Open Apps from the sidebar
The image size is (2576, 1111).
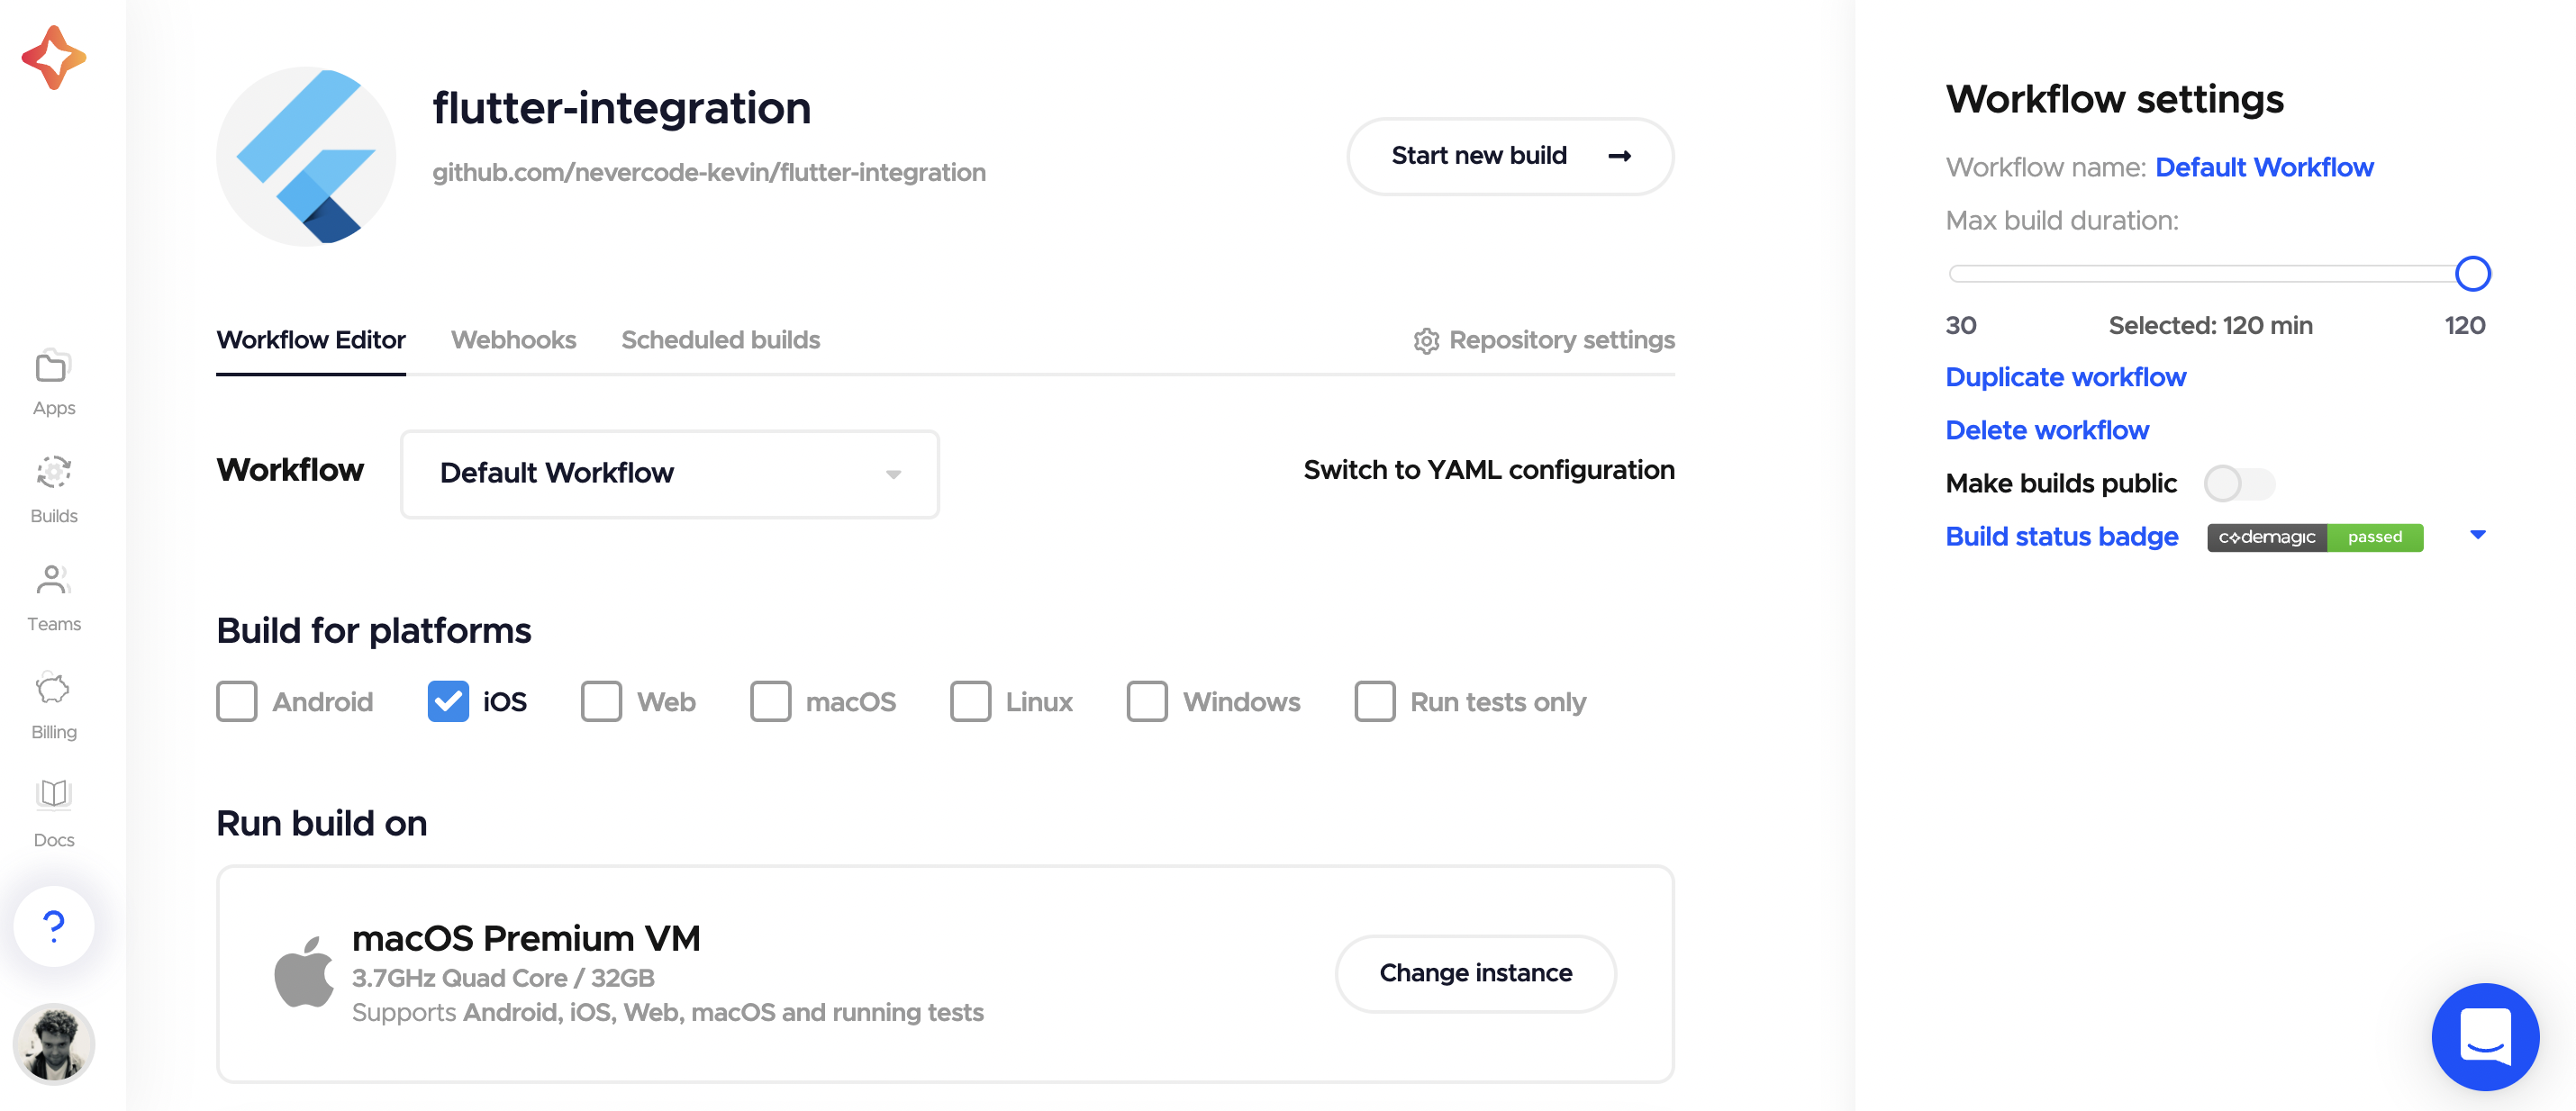pos(53,383)
